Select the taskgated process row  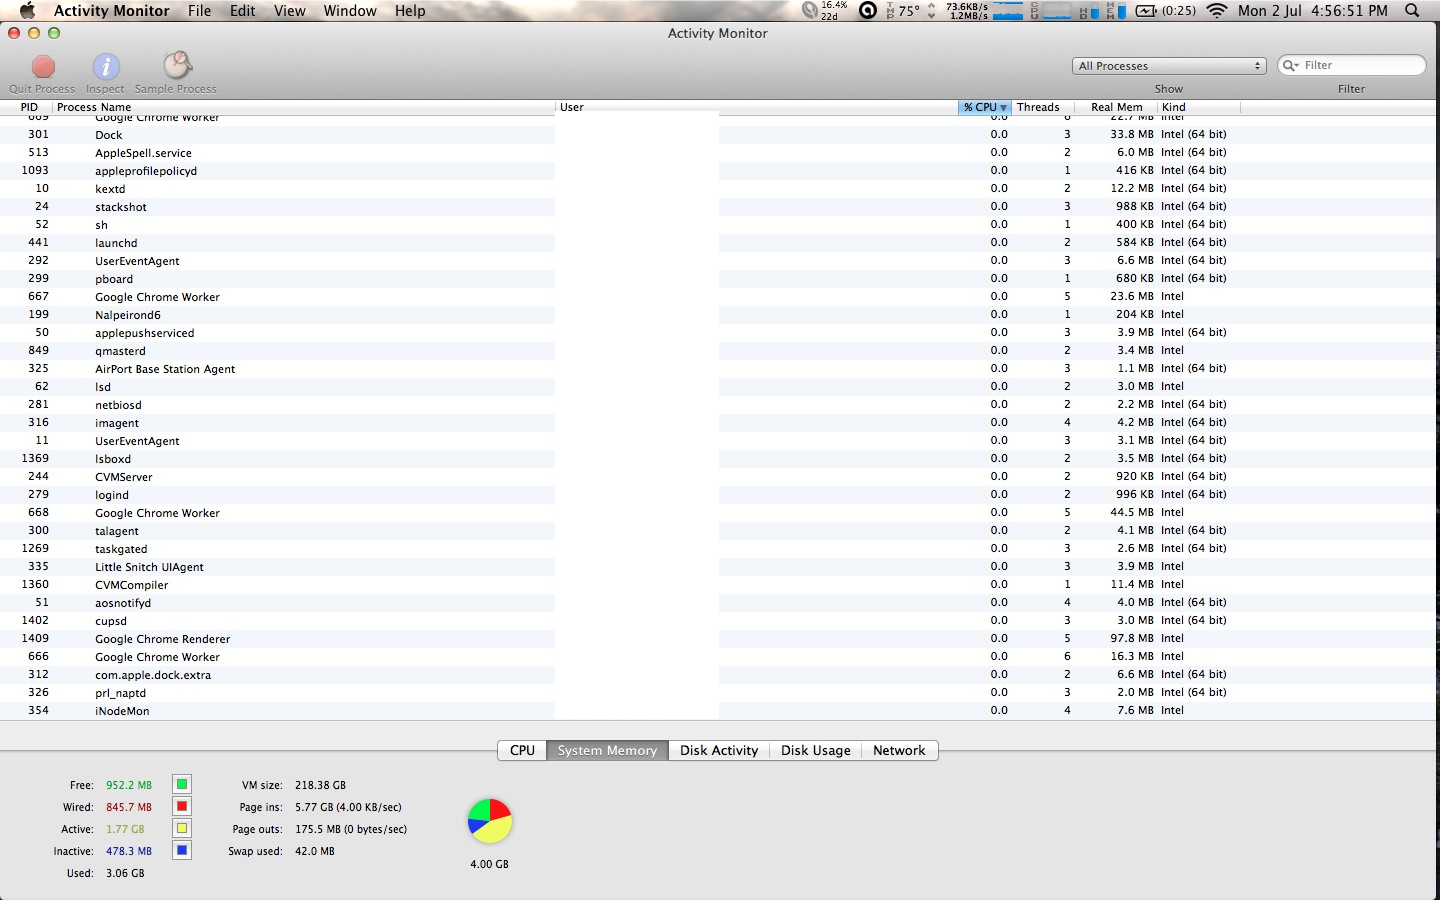coord(720,548)
